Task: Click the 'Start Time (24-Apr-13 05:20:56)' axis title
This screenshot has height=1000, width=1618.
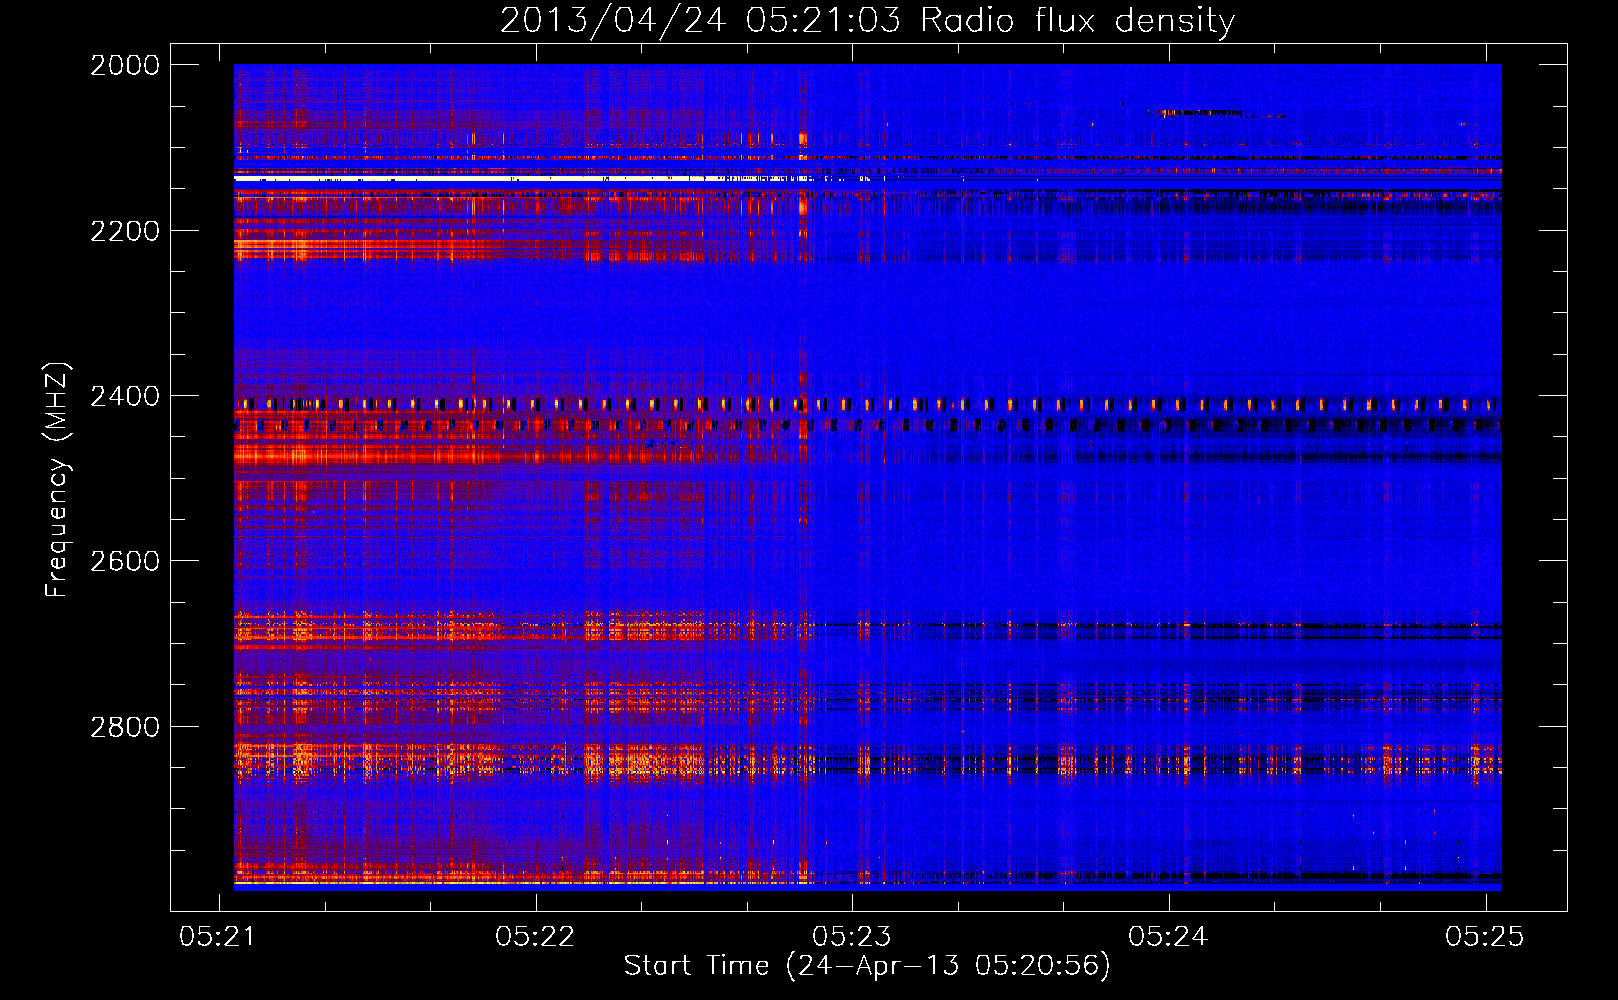Action: [x=867, y=966]
